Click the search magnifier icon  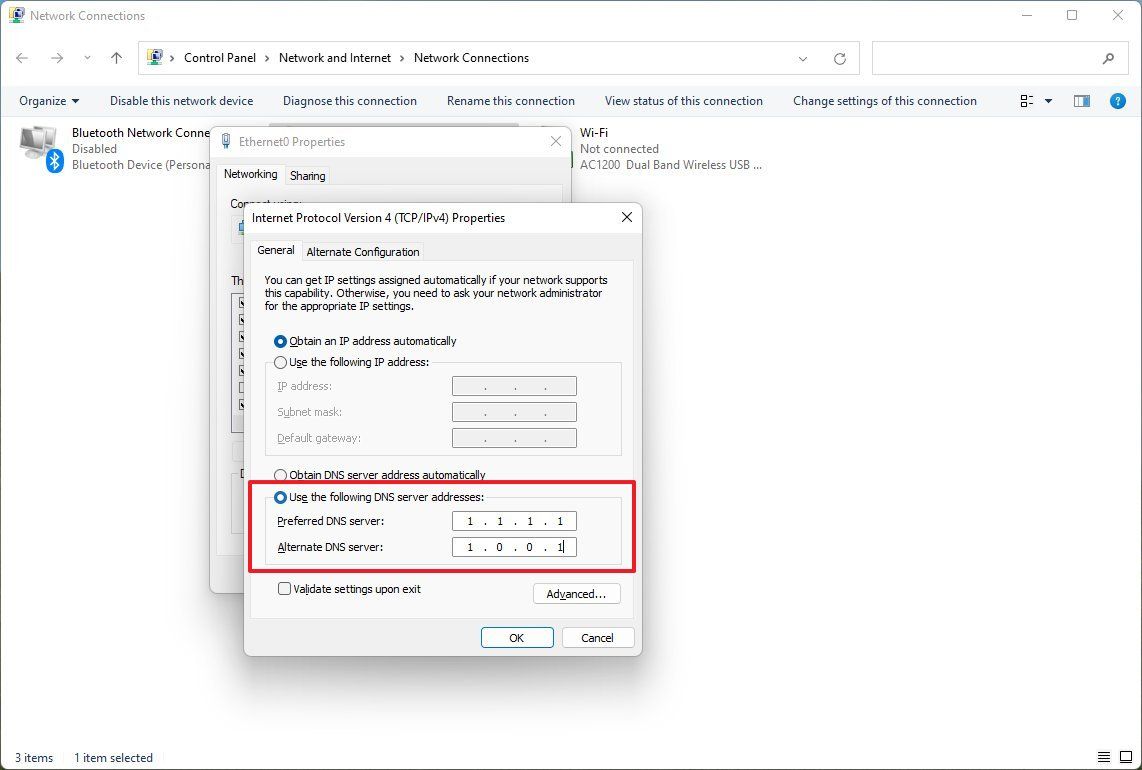pyautogui.click(x=1110, y=58)
